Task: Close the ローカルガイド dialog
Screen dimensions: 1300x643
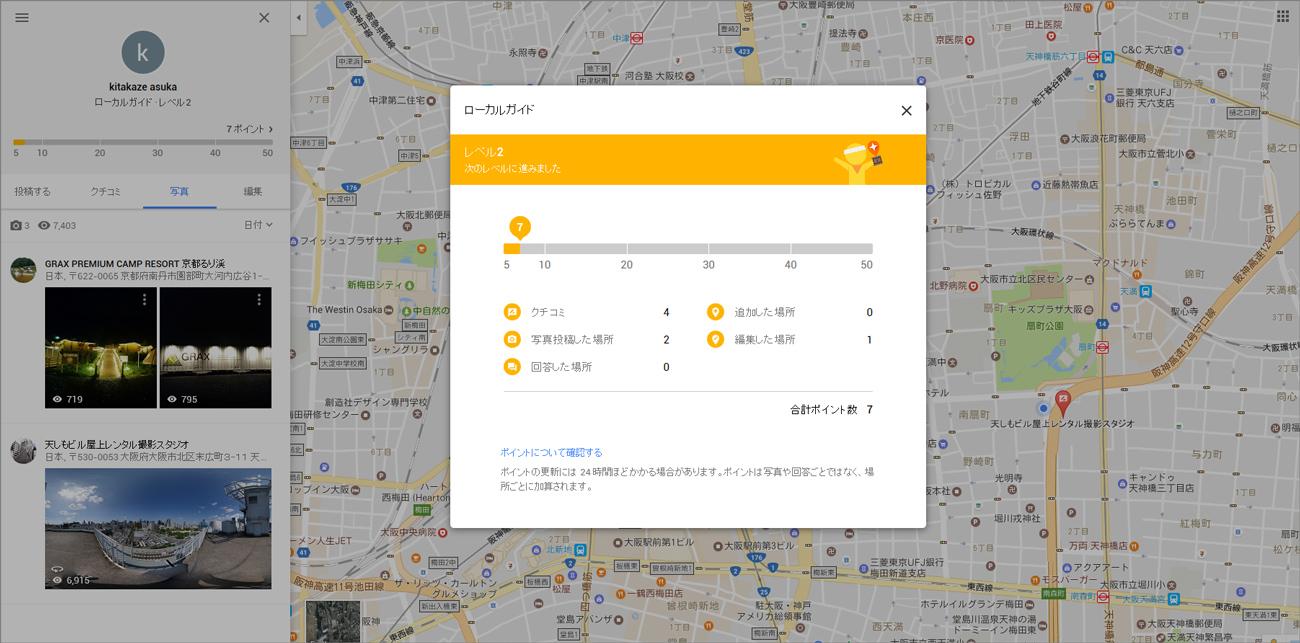Action: point(906,111)
